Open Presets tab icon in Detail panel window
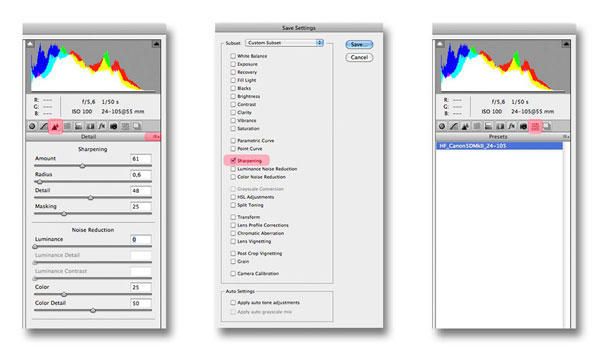 coord(125,126)
